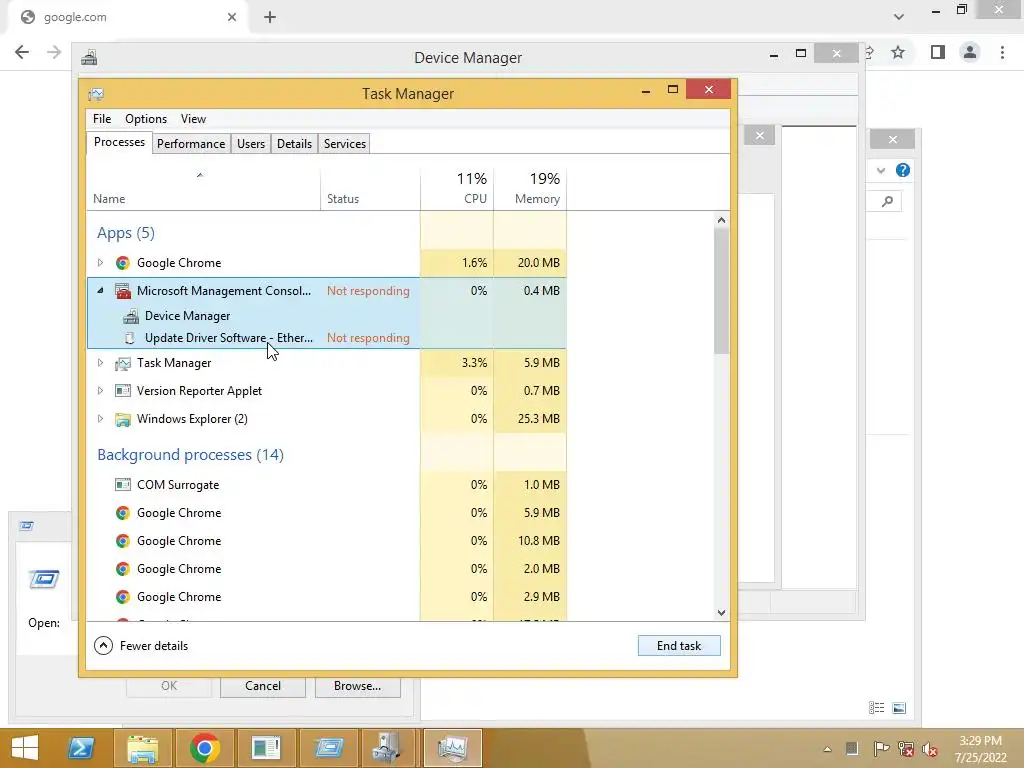Click the Device Manager title bar icon
This screenshot has height=768, width=1024.
(x=89, y=58)
